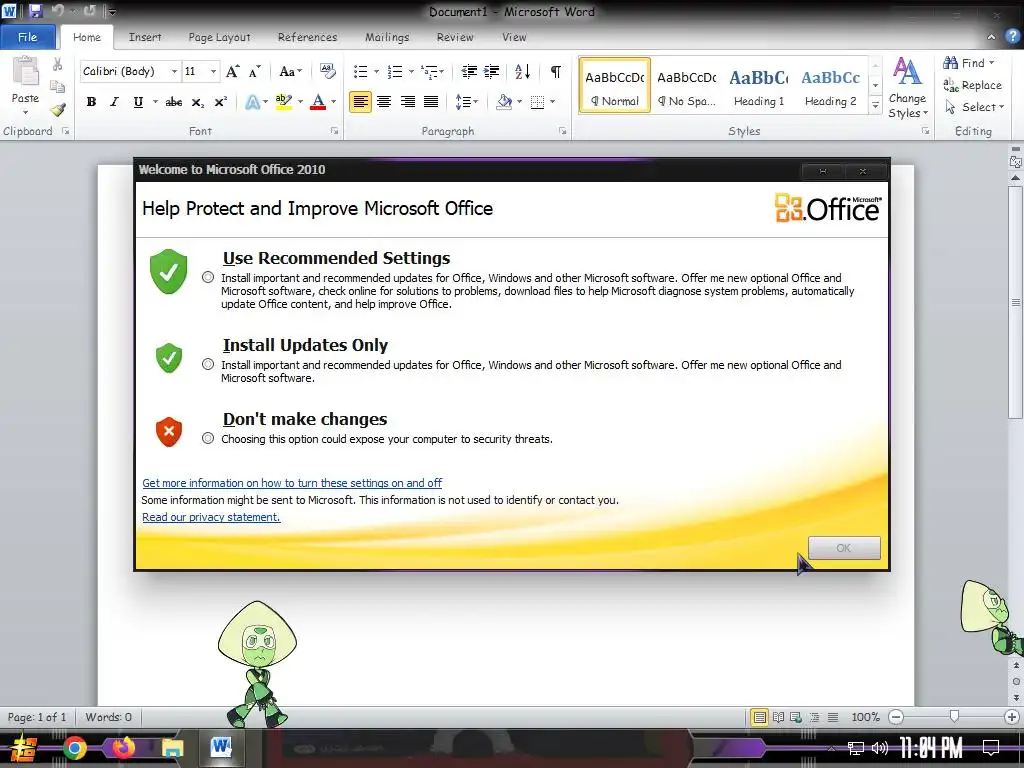1024x768 pixels.
Task: Open the File tab
Action: (x=27, y=37)
